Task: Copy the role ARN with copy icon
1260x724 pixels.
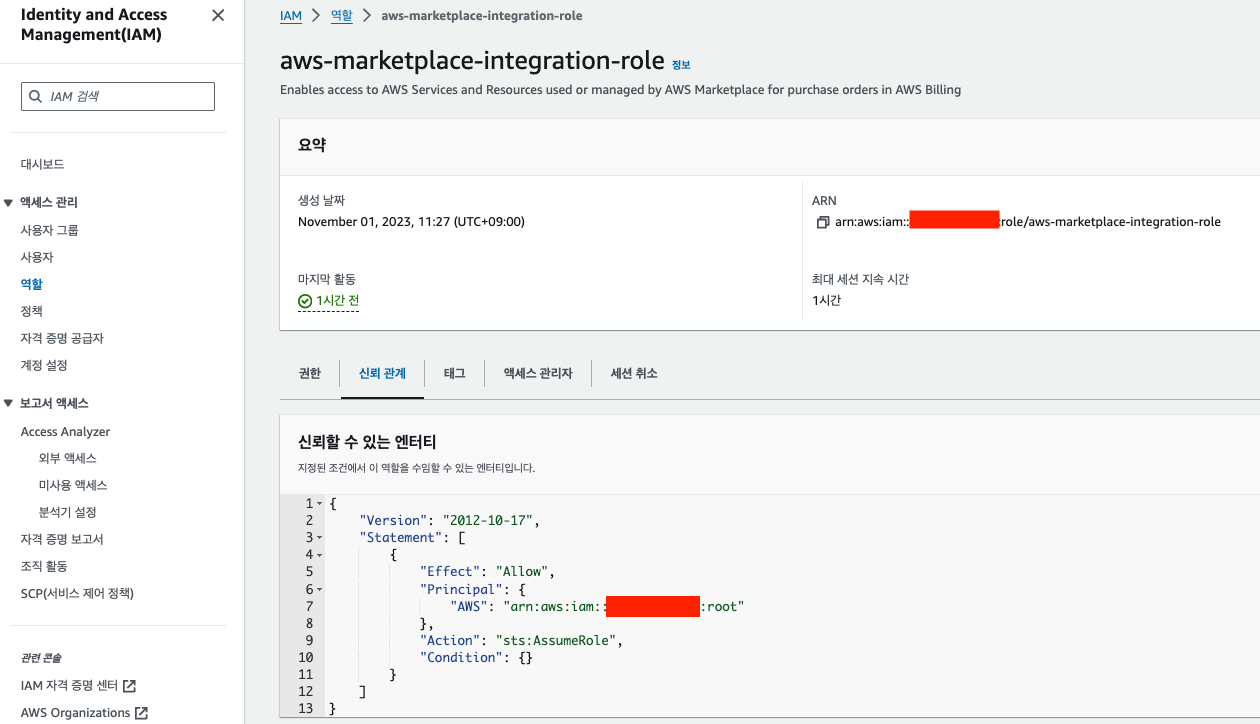Action: point(823,222)
